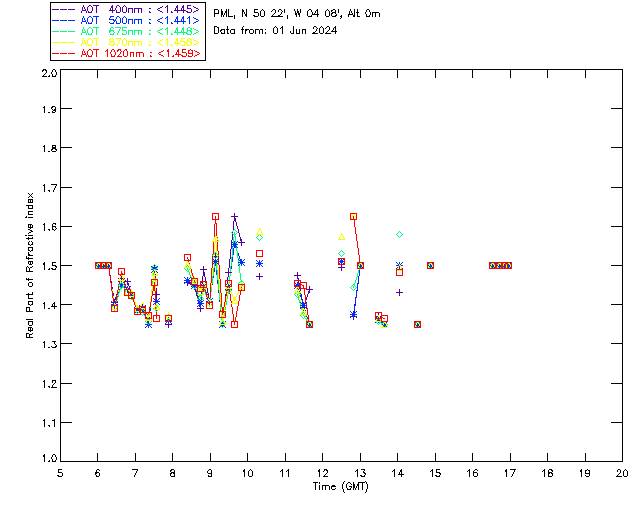This screenshot has width=640, height=512.
Task: Click the 1.0 y-axis label
Action: (49, 459)
